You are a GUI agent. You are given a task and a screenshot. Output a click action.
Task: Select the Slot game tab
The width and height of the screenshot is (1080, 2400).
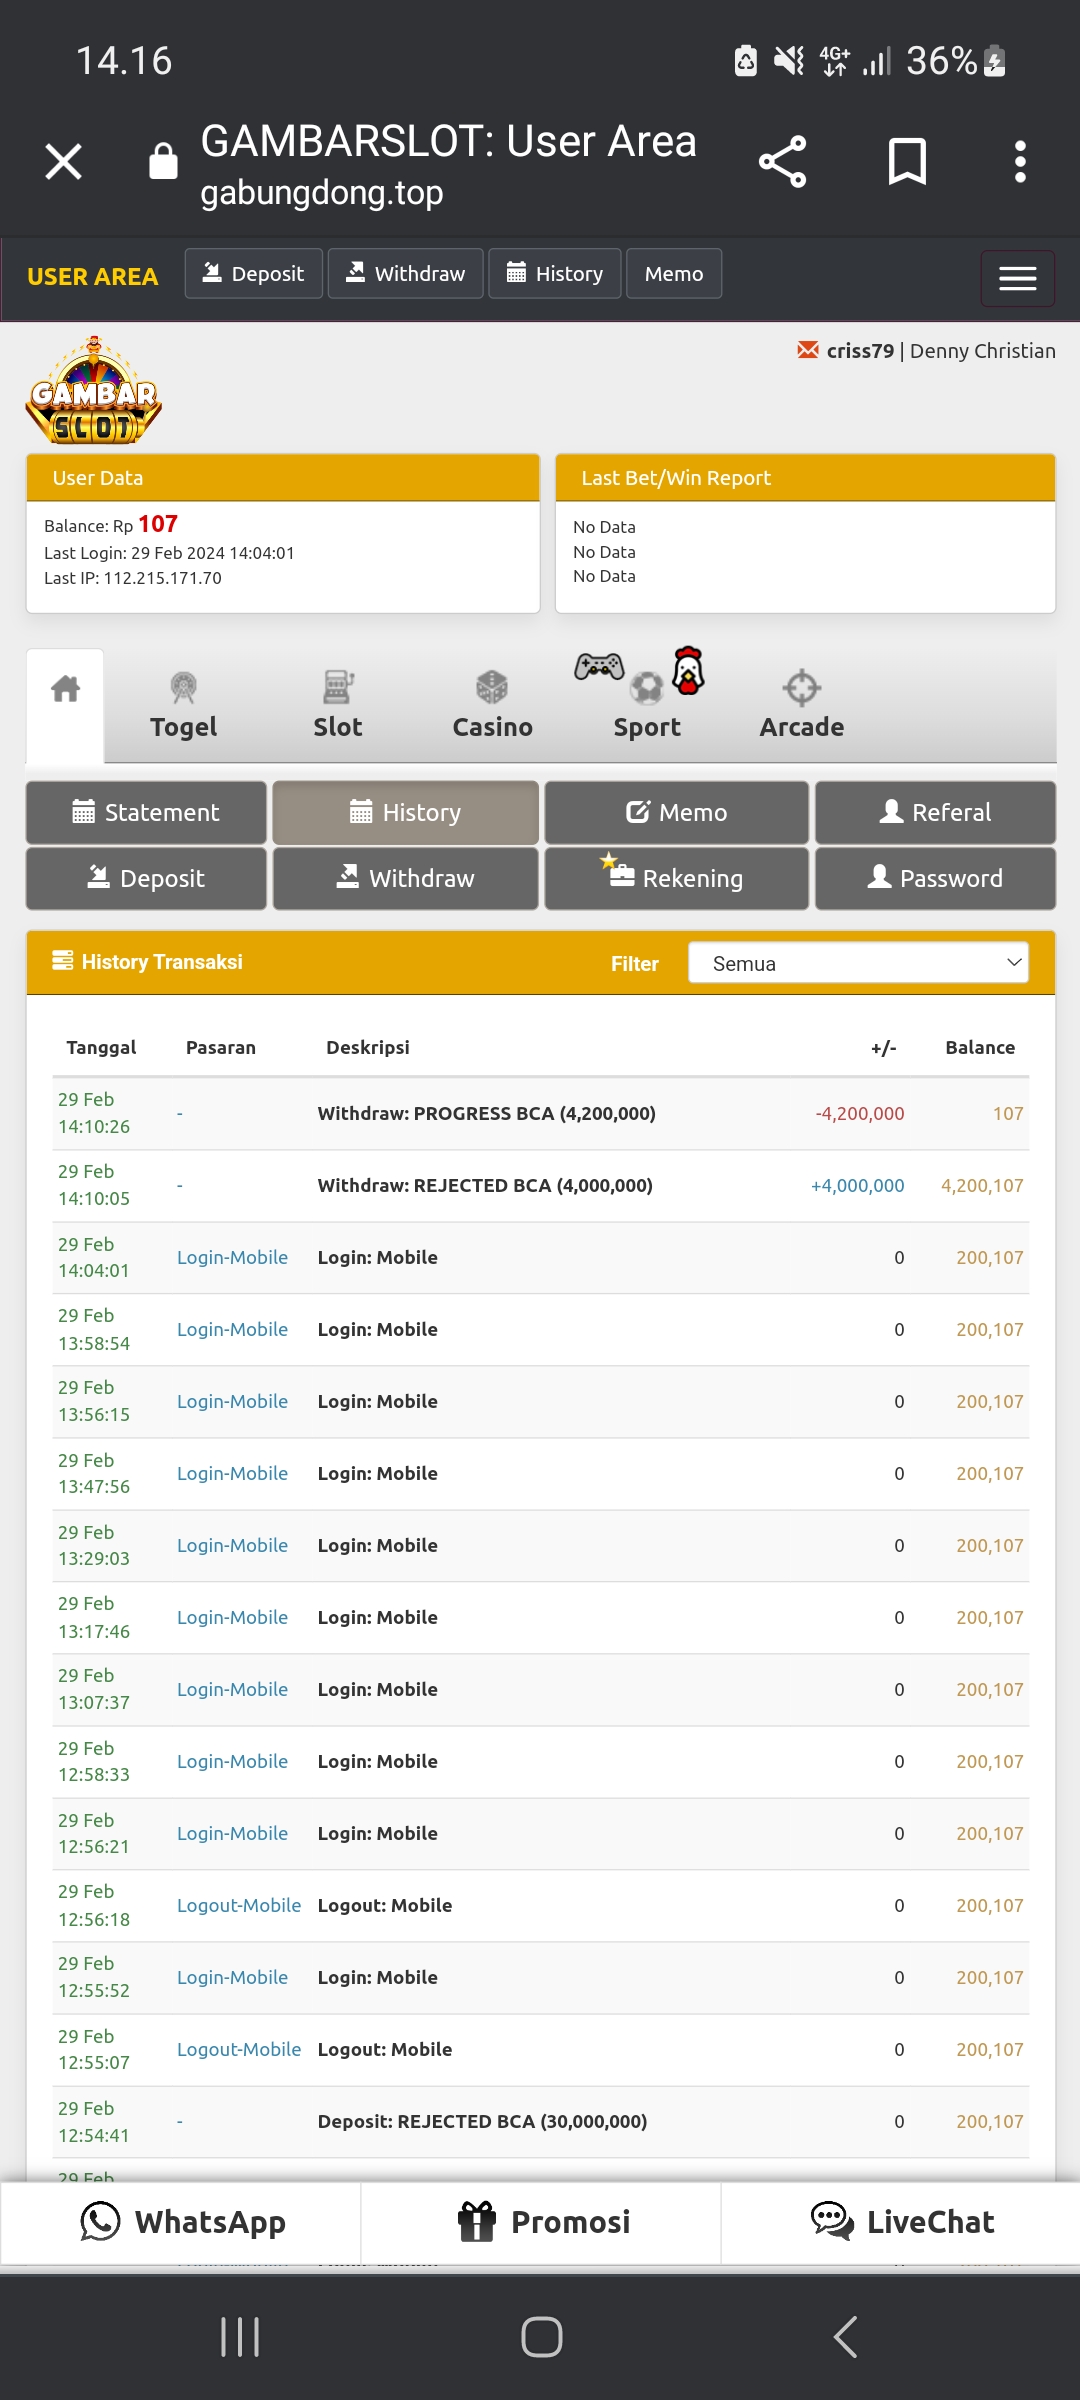[x=338, y=706]
